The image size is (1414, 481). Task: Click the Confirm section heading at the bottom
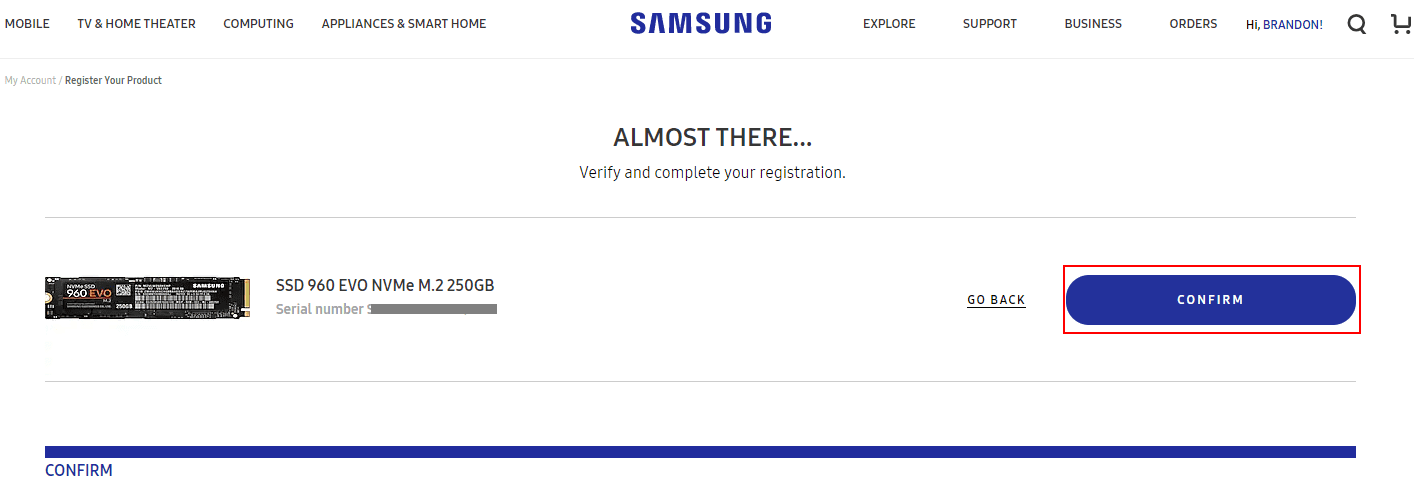click(x=79, y=470)
